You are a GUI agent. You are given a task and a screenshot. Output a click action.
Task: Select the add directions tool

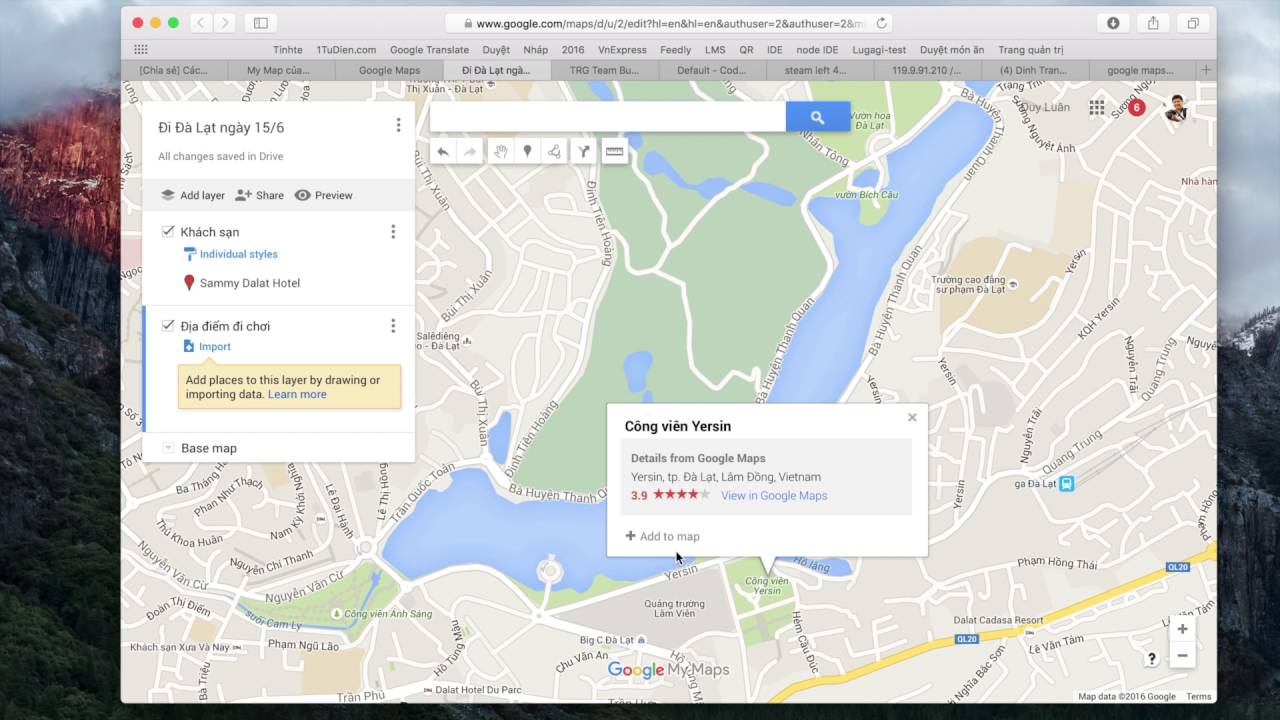coord(584,152)
